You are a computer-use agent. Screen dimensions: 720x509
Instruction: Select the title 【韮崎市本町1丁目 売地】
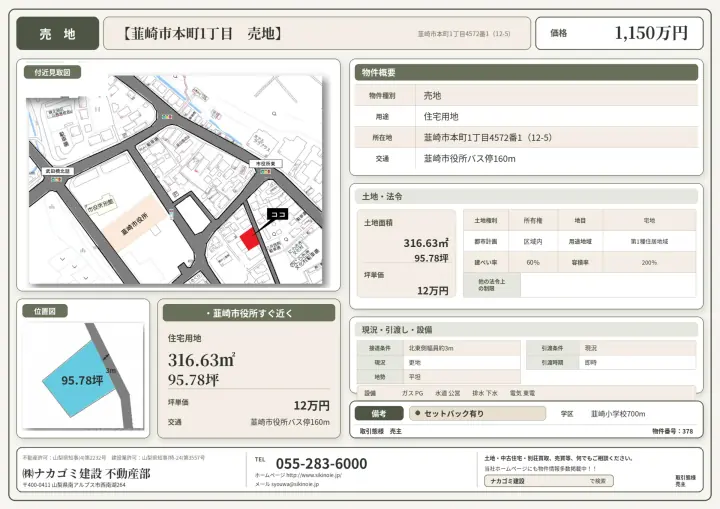202,33
